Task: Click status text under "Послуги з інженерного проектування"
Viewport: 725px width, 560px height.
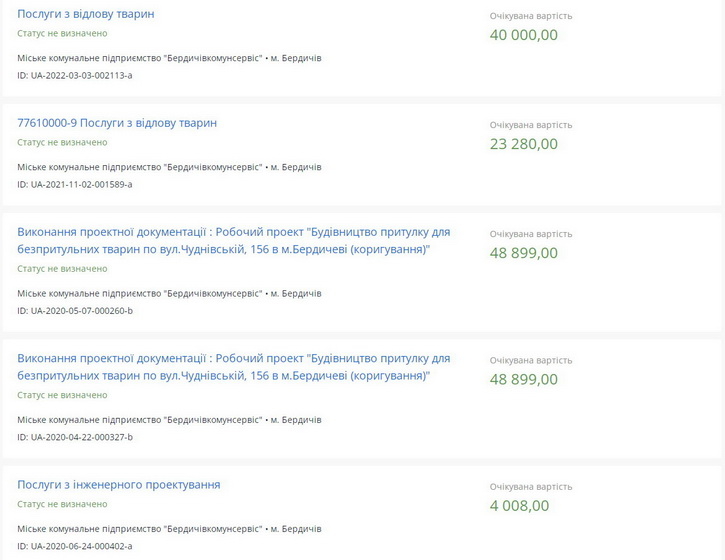Action: [x=62, y=505]
